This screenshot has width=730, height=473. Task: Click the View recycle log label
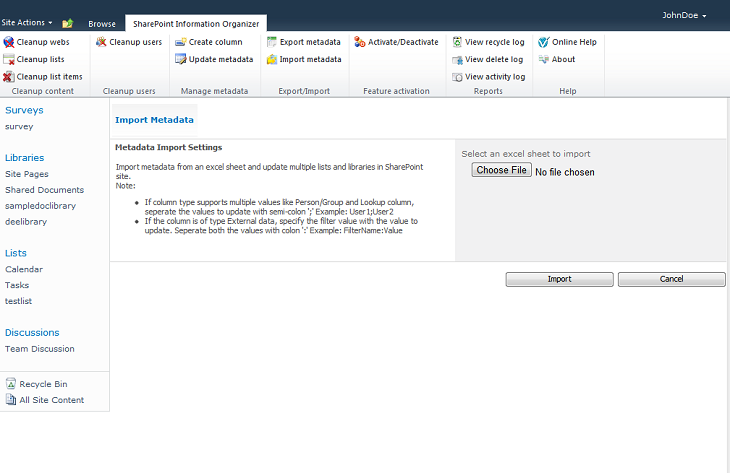tap(494, 42)
